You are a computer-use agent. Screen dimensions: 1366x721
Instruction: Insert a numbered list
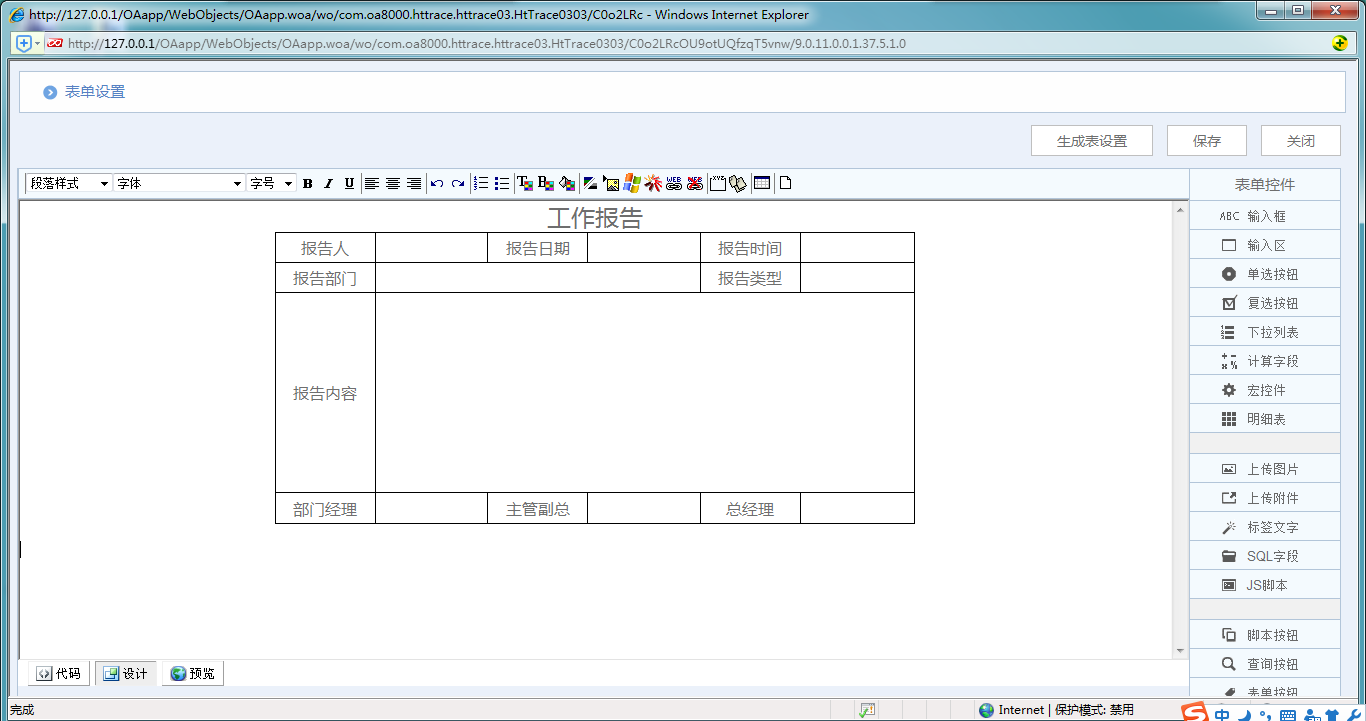point(481,184)
